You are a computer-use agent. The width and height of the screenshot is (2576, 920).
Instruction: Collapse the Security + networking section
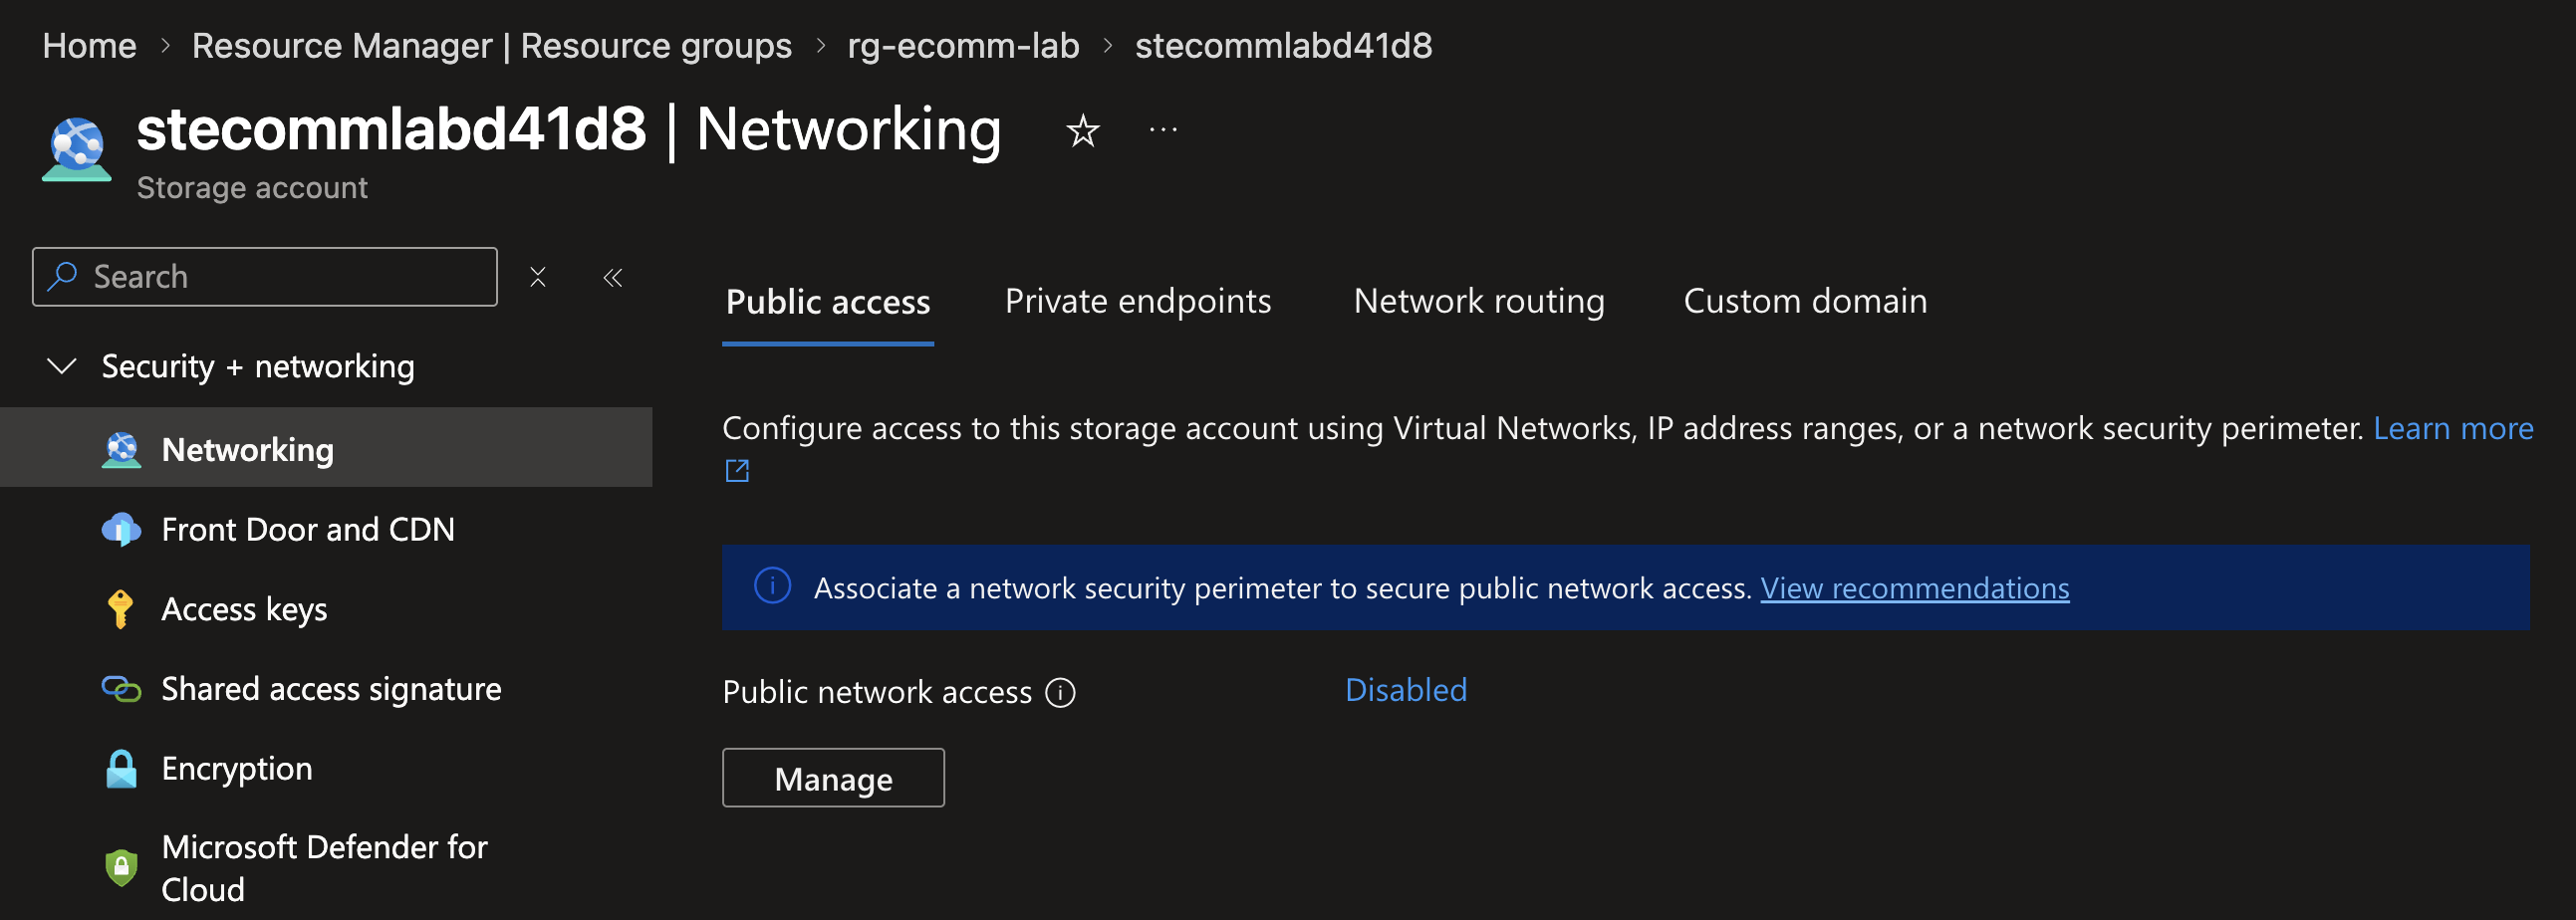pyautogui.click(x=62, y=366)
